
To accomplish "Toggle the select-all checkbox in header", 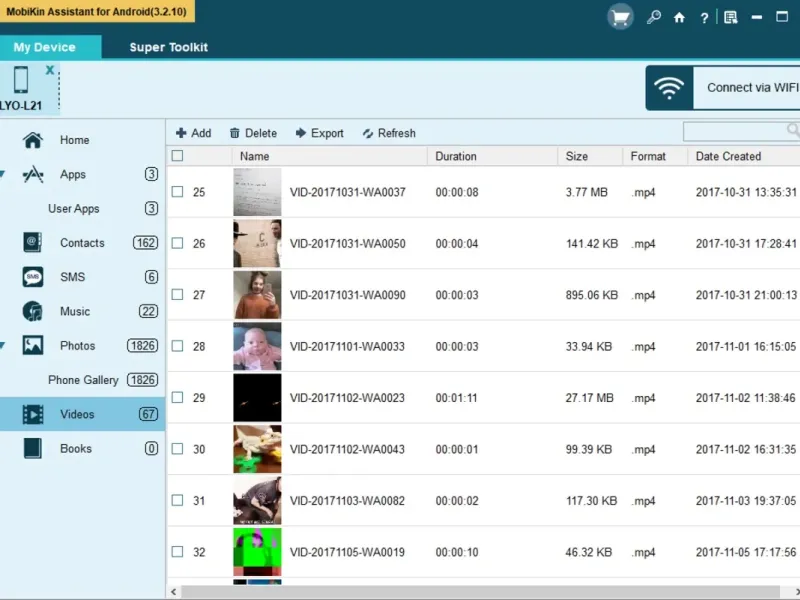I will click(177, 156).
